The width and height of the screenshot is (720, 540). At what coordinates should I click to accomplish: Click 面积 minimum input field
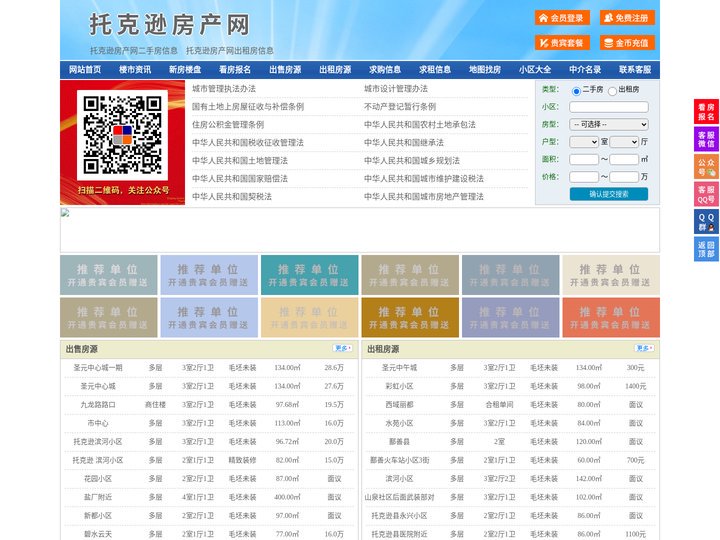click(x=584, y=159)
